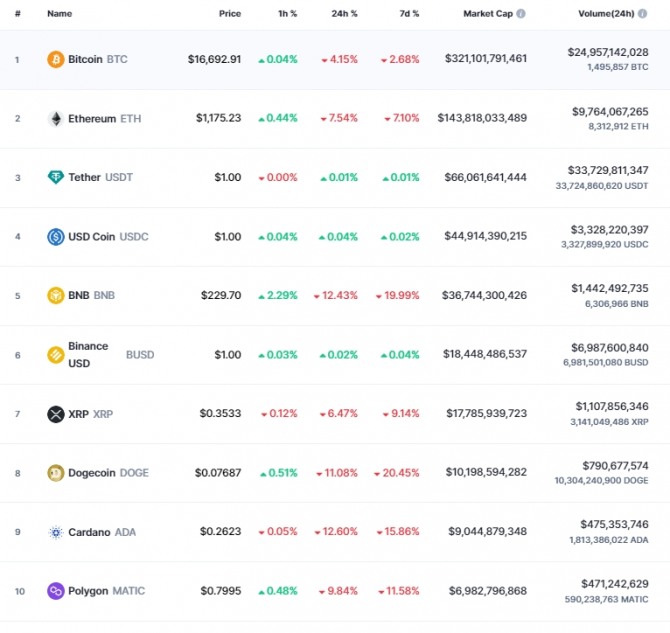The image size is (670, 633).
Task: Open Bitcoin's 24h volume value
Action: coord(608,52)
